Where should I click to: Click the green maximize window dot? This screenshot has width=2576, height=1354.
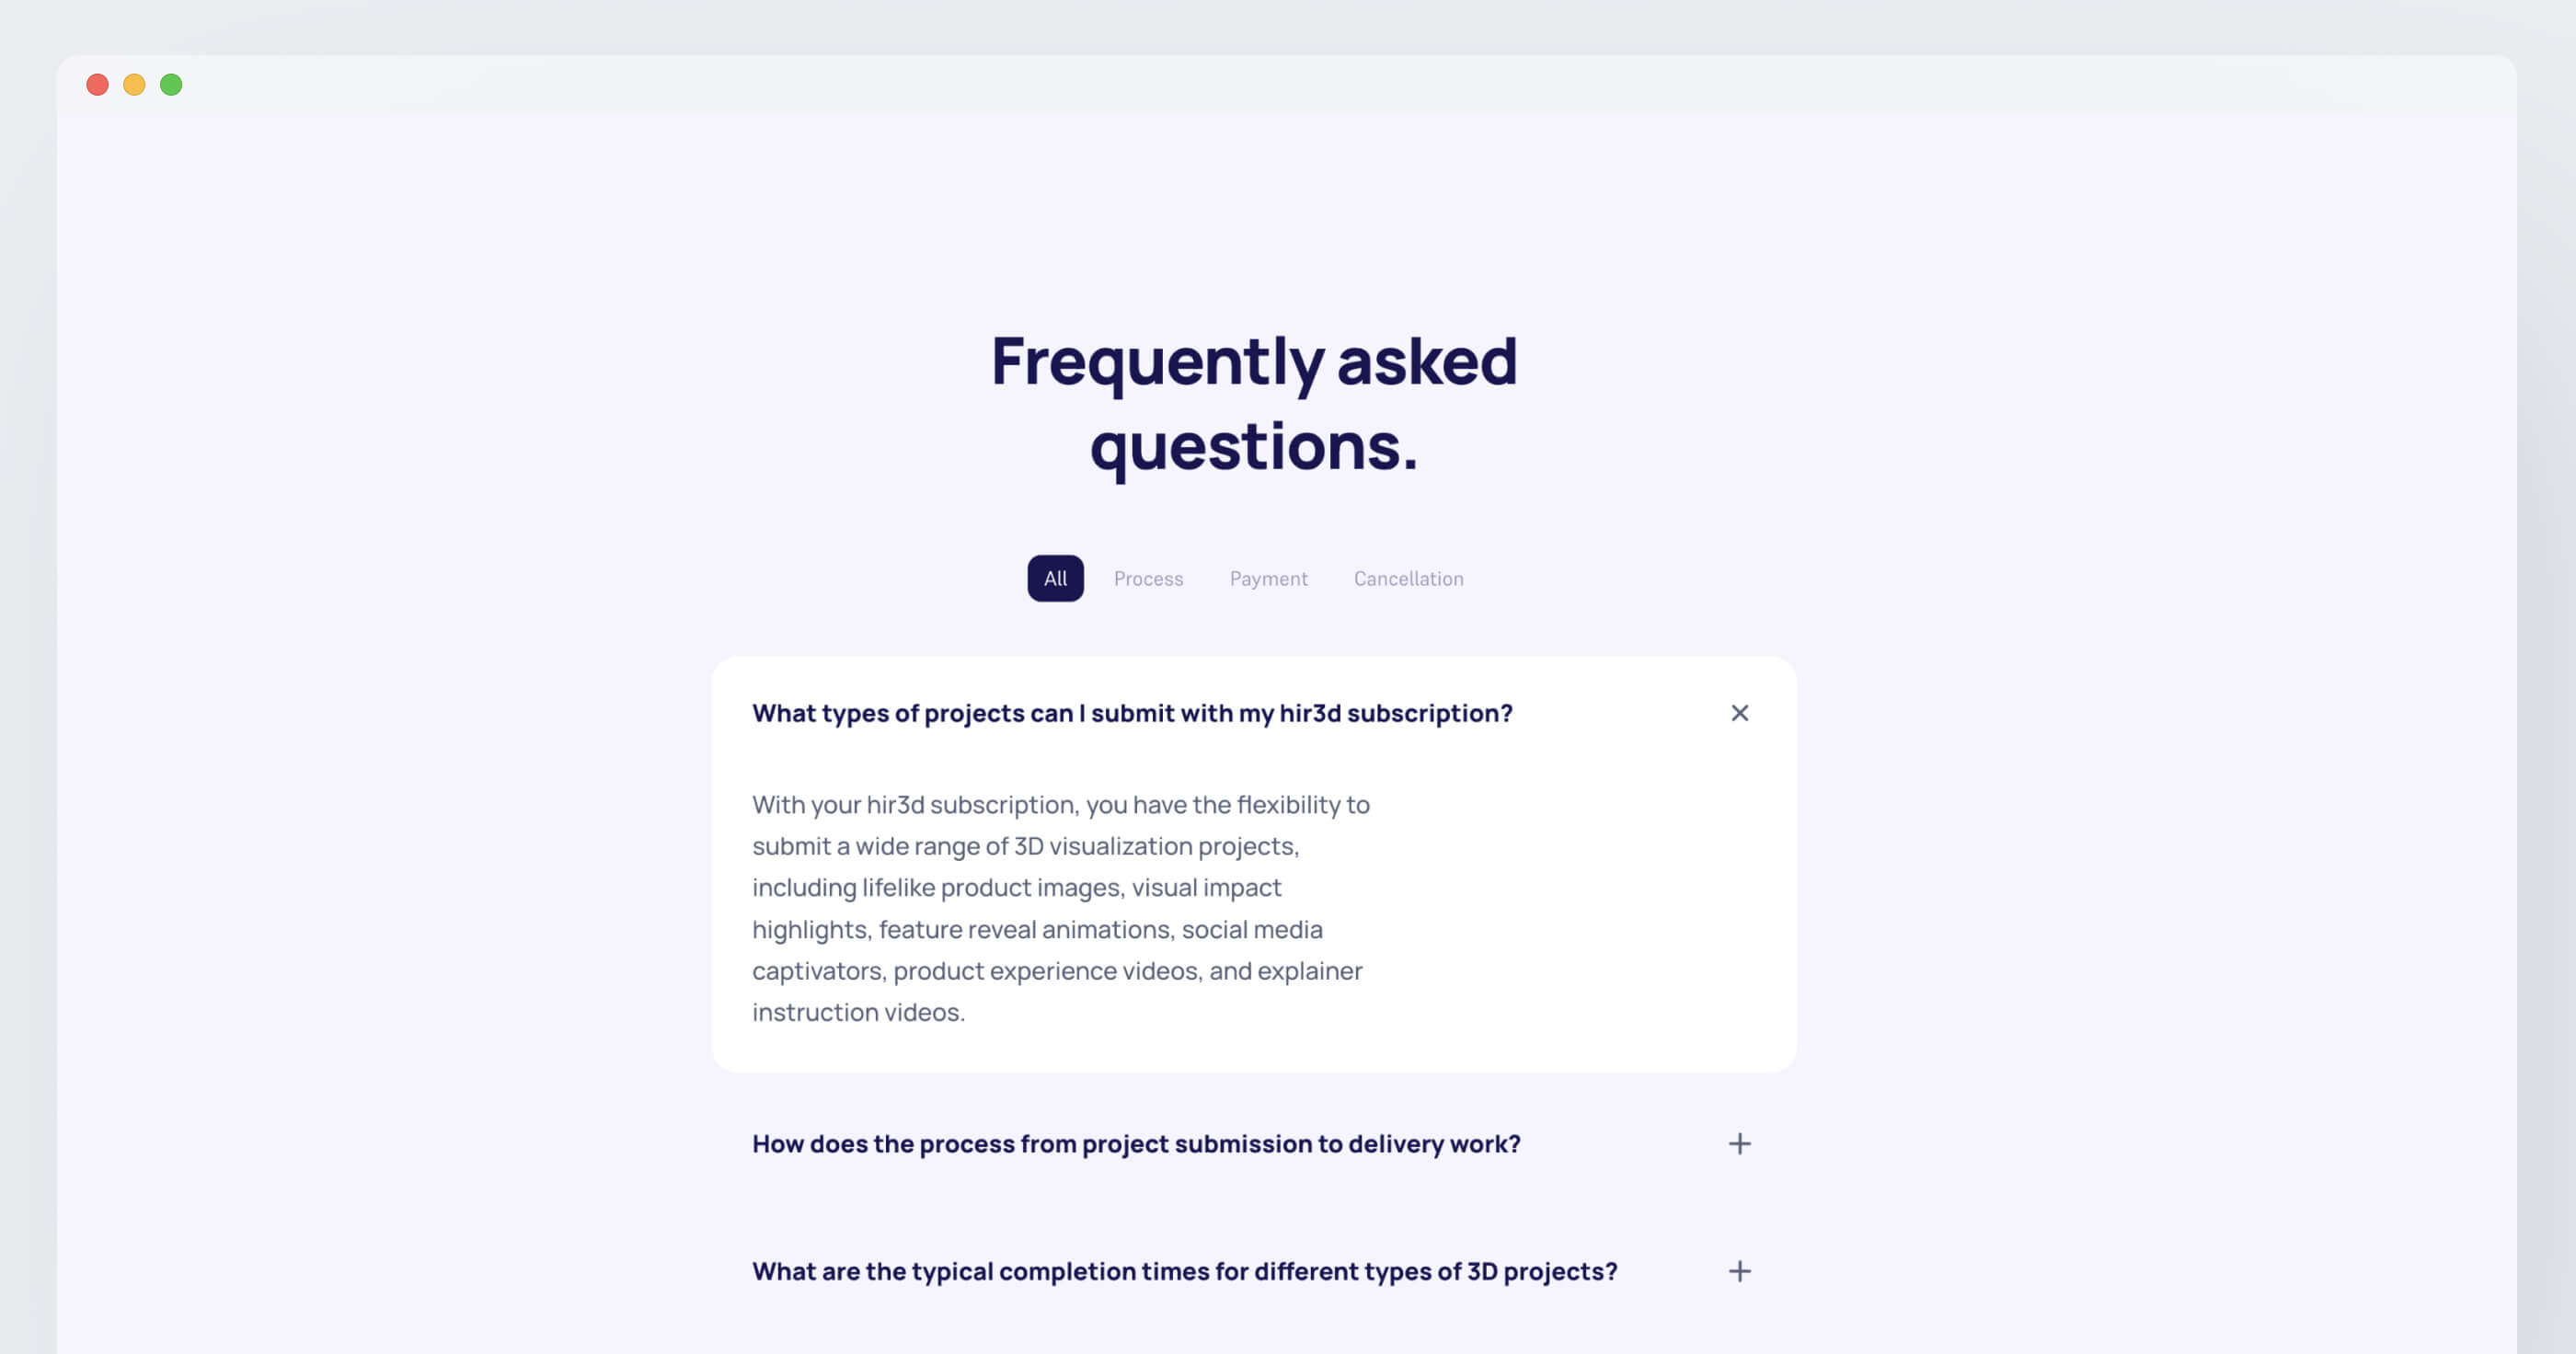click(x=171, y=85)
